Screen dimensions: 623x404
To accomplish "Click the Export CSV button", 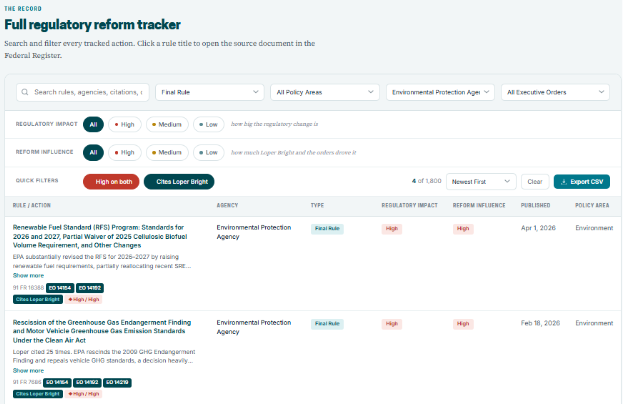I will pos(582,182).
